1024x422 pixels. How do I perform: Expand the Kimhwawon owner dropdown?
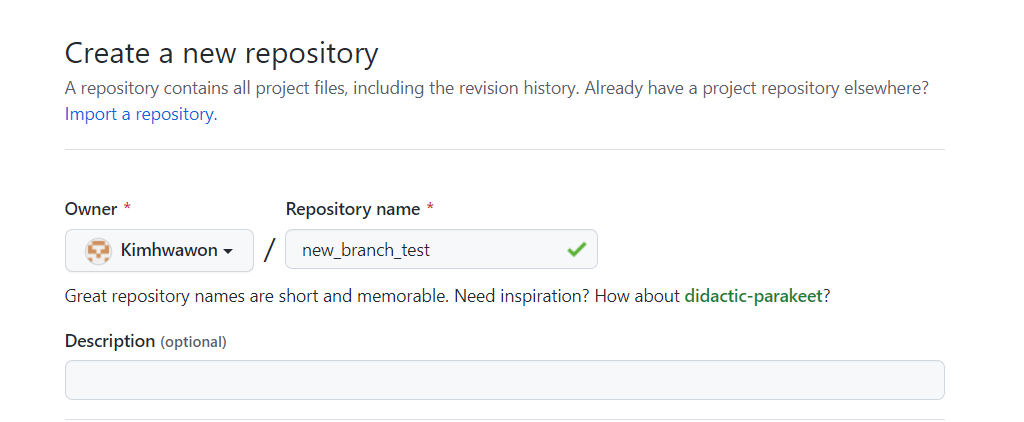pos(159,250)
